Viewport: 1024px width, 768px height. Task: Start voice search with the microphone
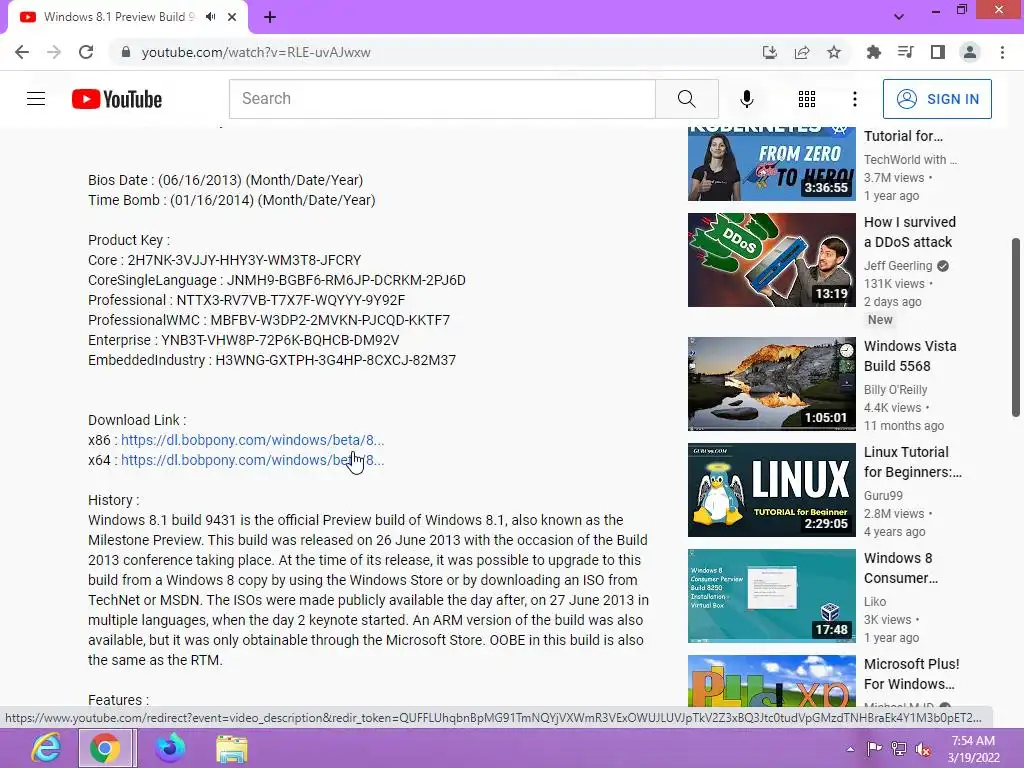tap(746, 99)
